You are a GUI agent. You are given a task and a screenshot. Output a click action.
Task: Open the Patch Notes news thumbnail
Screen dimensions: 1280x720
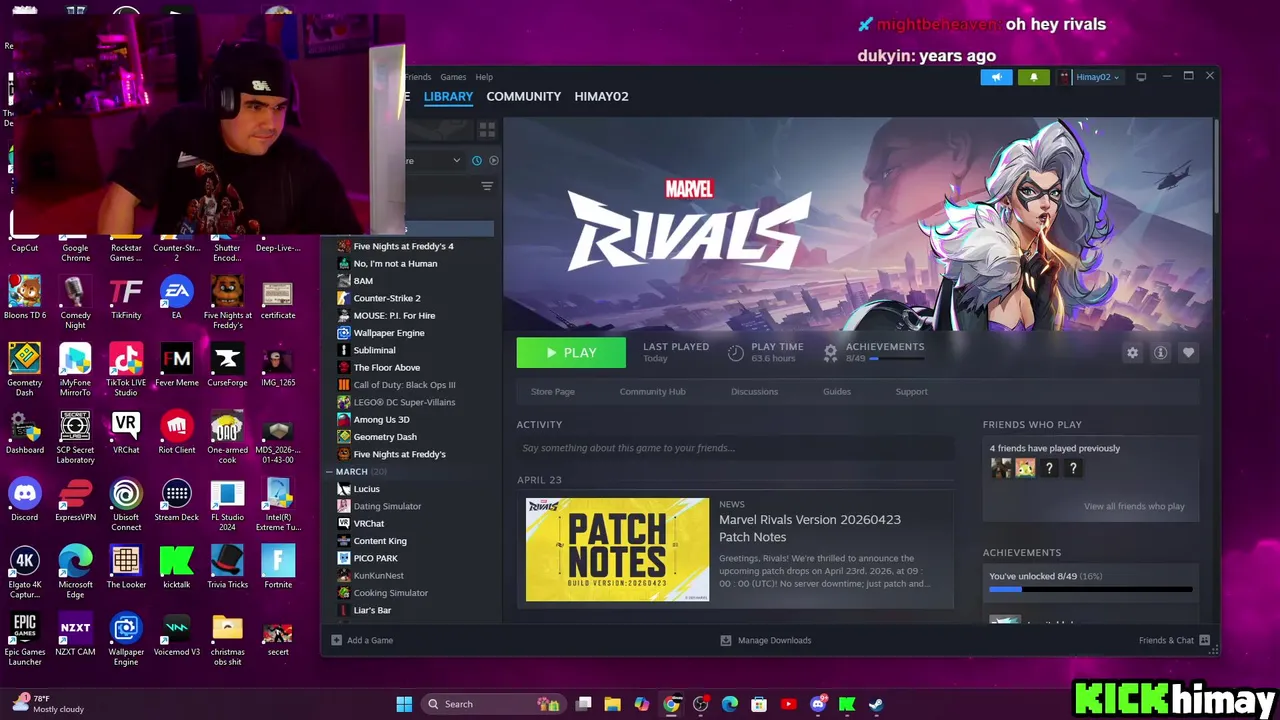617,549
